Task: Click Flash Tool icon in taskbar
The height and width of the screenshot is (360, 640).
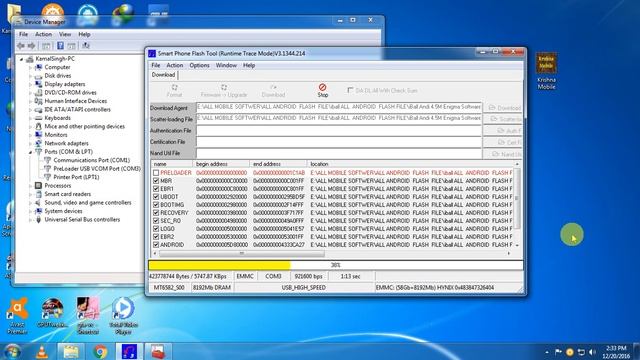Action: [x=129, y=351]
